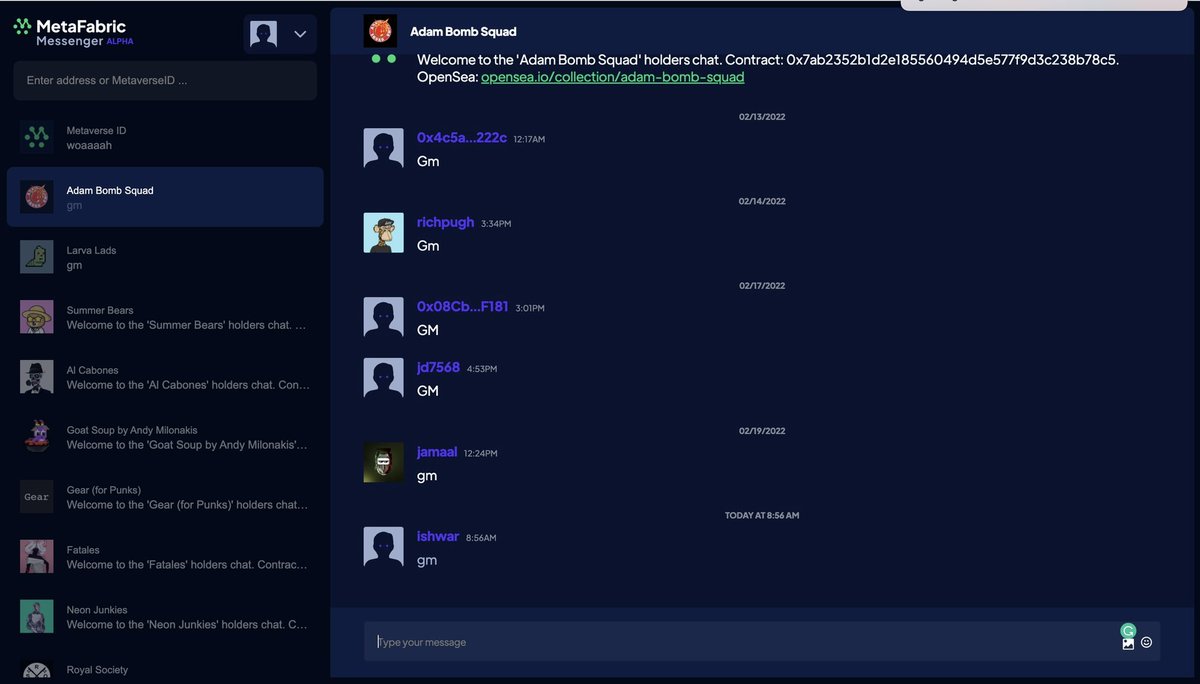
Task: Click the 3:34PM timestamp next to richpugh
Action: coord(496,224)
